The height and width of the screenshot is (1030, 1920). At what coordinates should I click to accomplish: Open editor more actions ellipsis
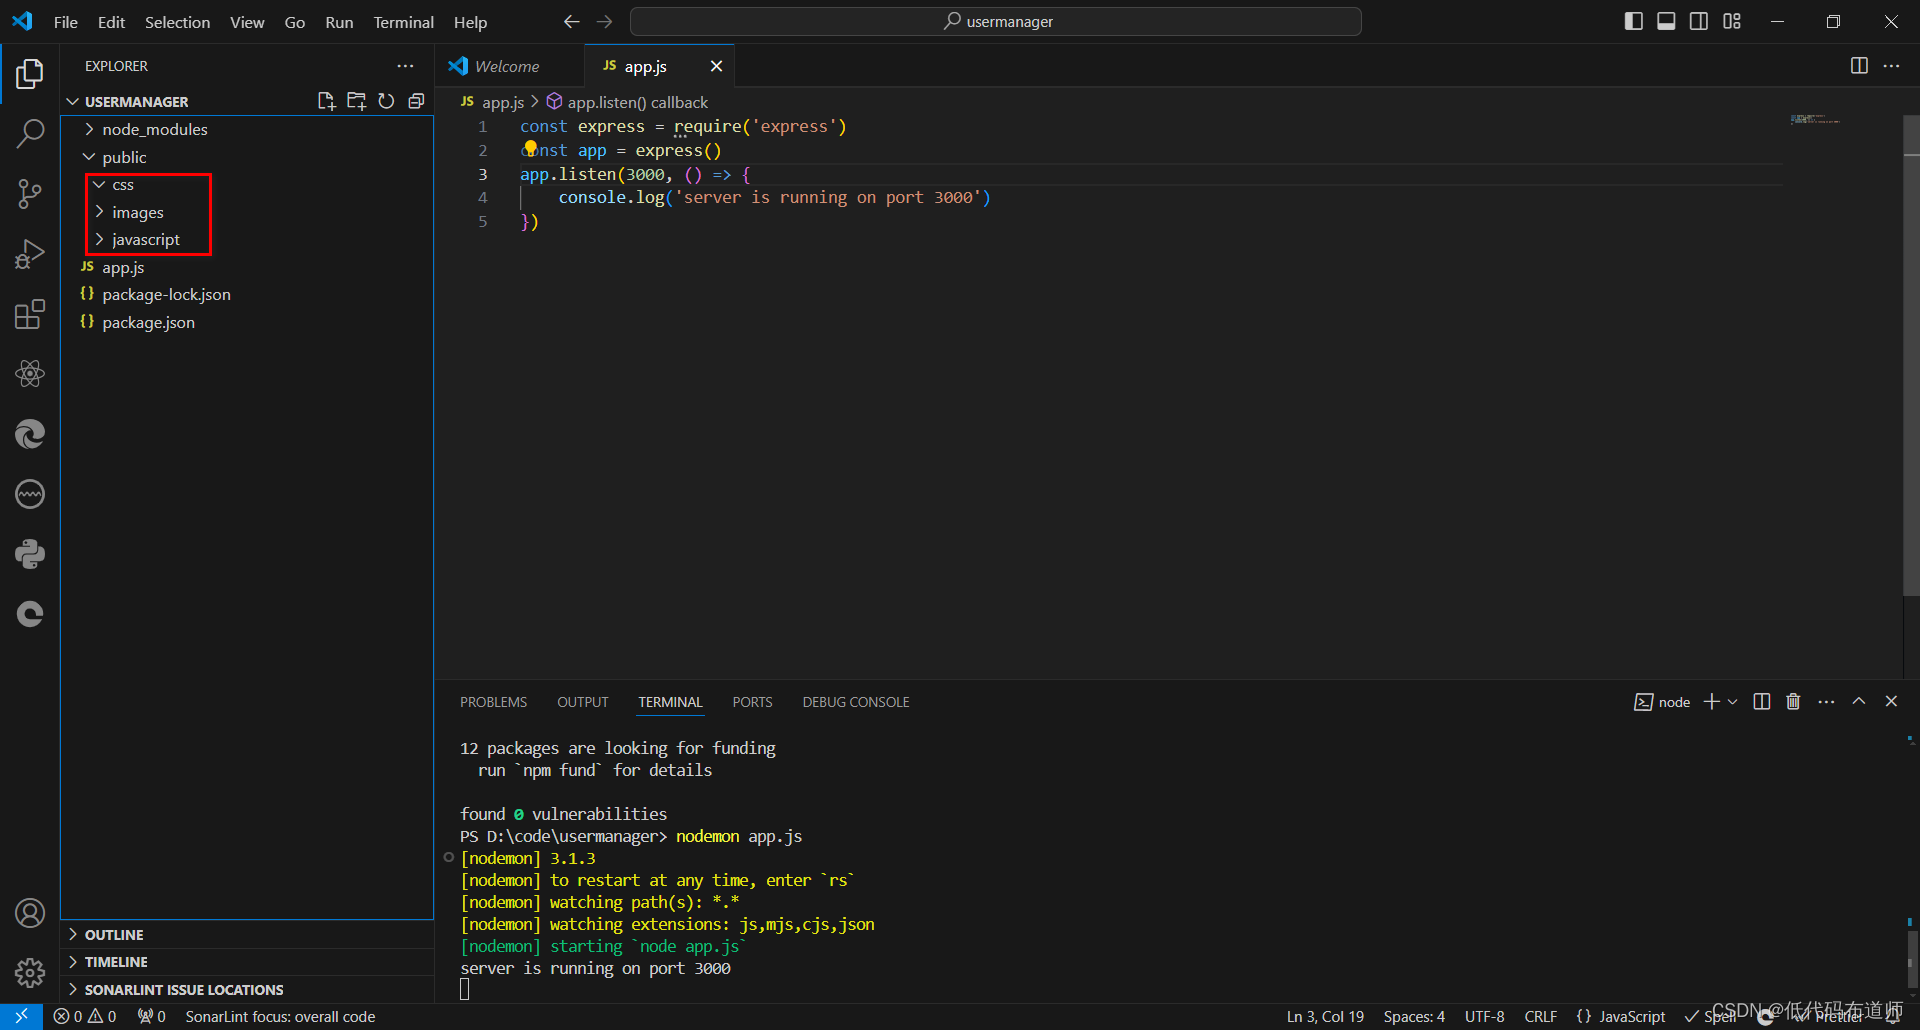pyautogui.click(x=1891, y=66)
